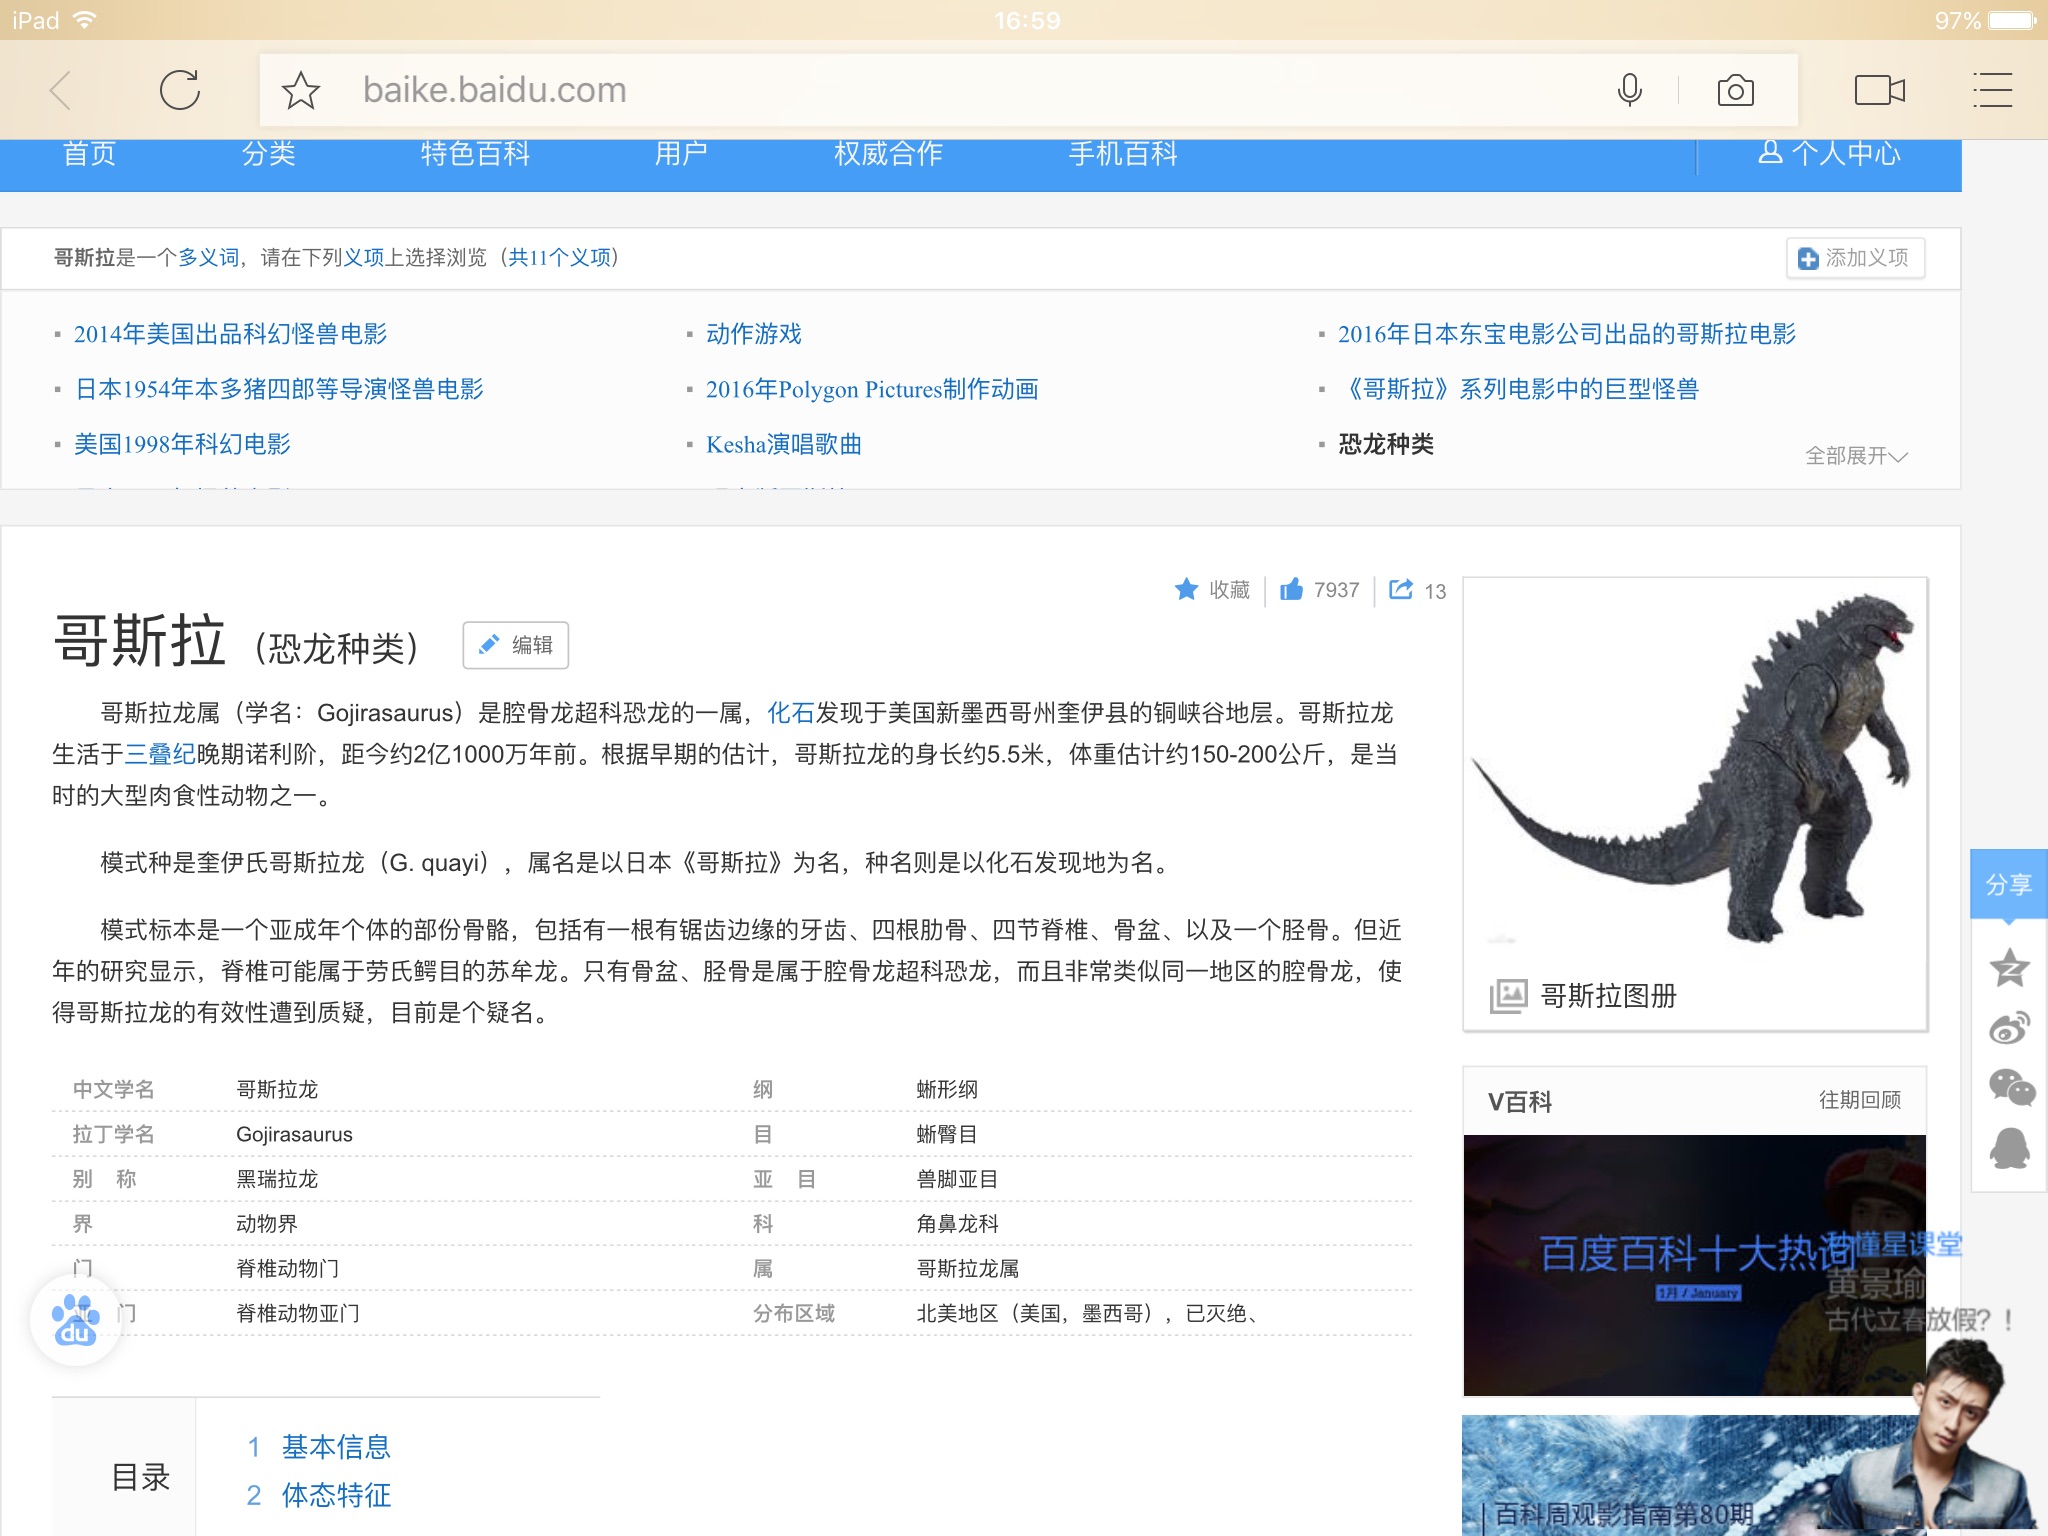The height and width of the screenshot is (1536, 2048).
Task: Open 《哥斯拉》系列电影中的巨型怪兽 entry
Action: 1519,389
